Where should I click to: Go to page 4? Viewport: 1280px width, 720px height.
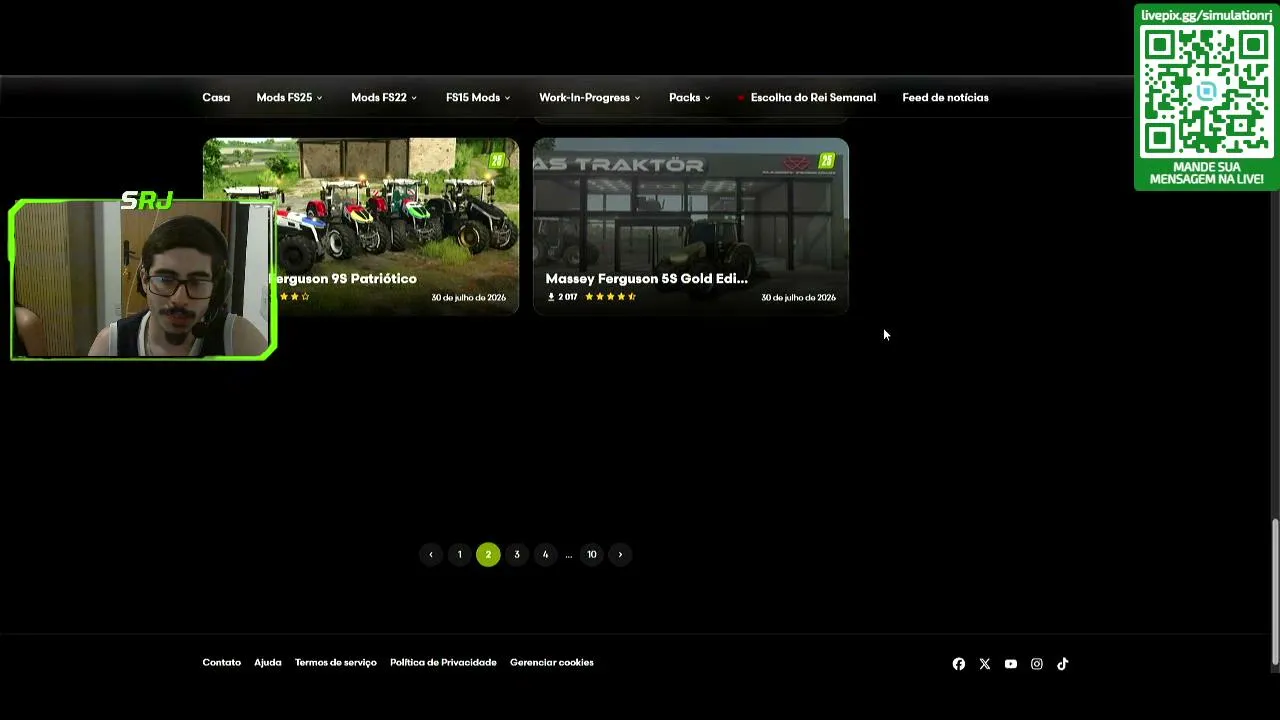click(545, 554)
